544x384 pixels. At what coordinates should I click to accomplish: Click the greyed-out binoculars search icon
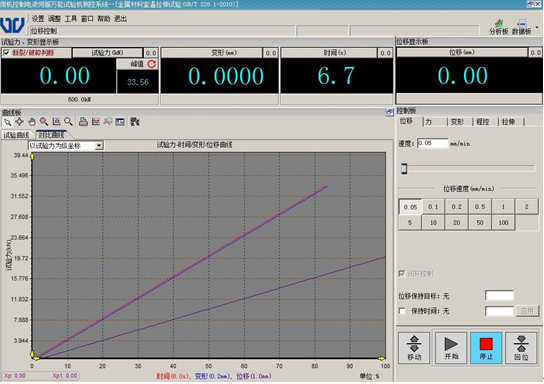[108, 122]
